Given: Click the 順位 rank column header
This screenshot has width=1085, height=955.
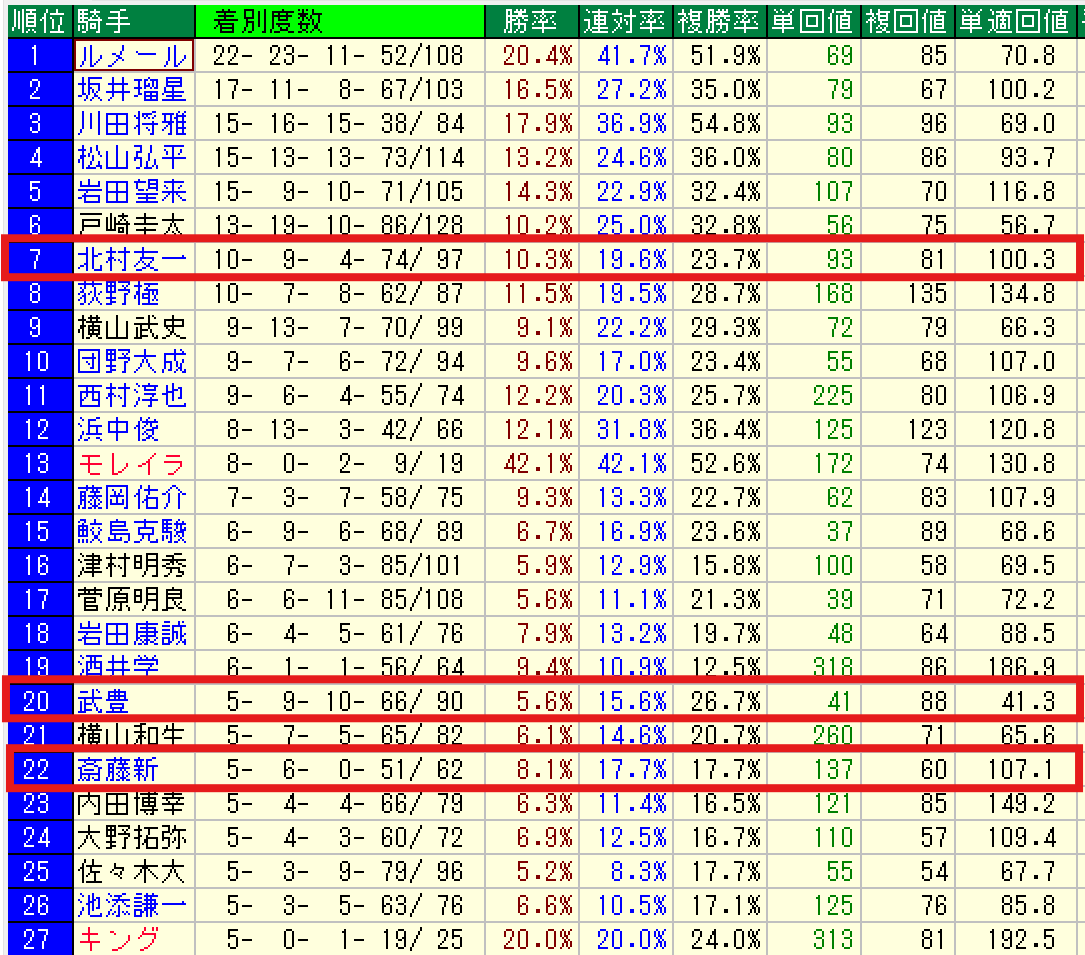Looking at the screenshot, I should coord(37,21).
